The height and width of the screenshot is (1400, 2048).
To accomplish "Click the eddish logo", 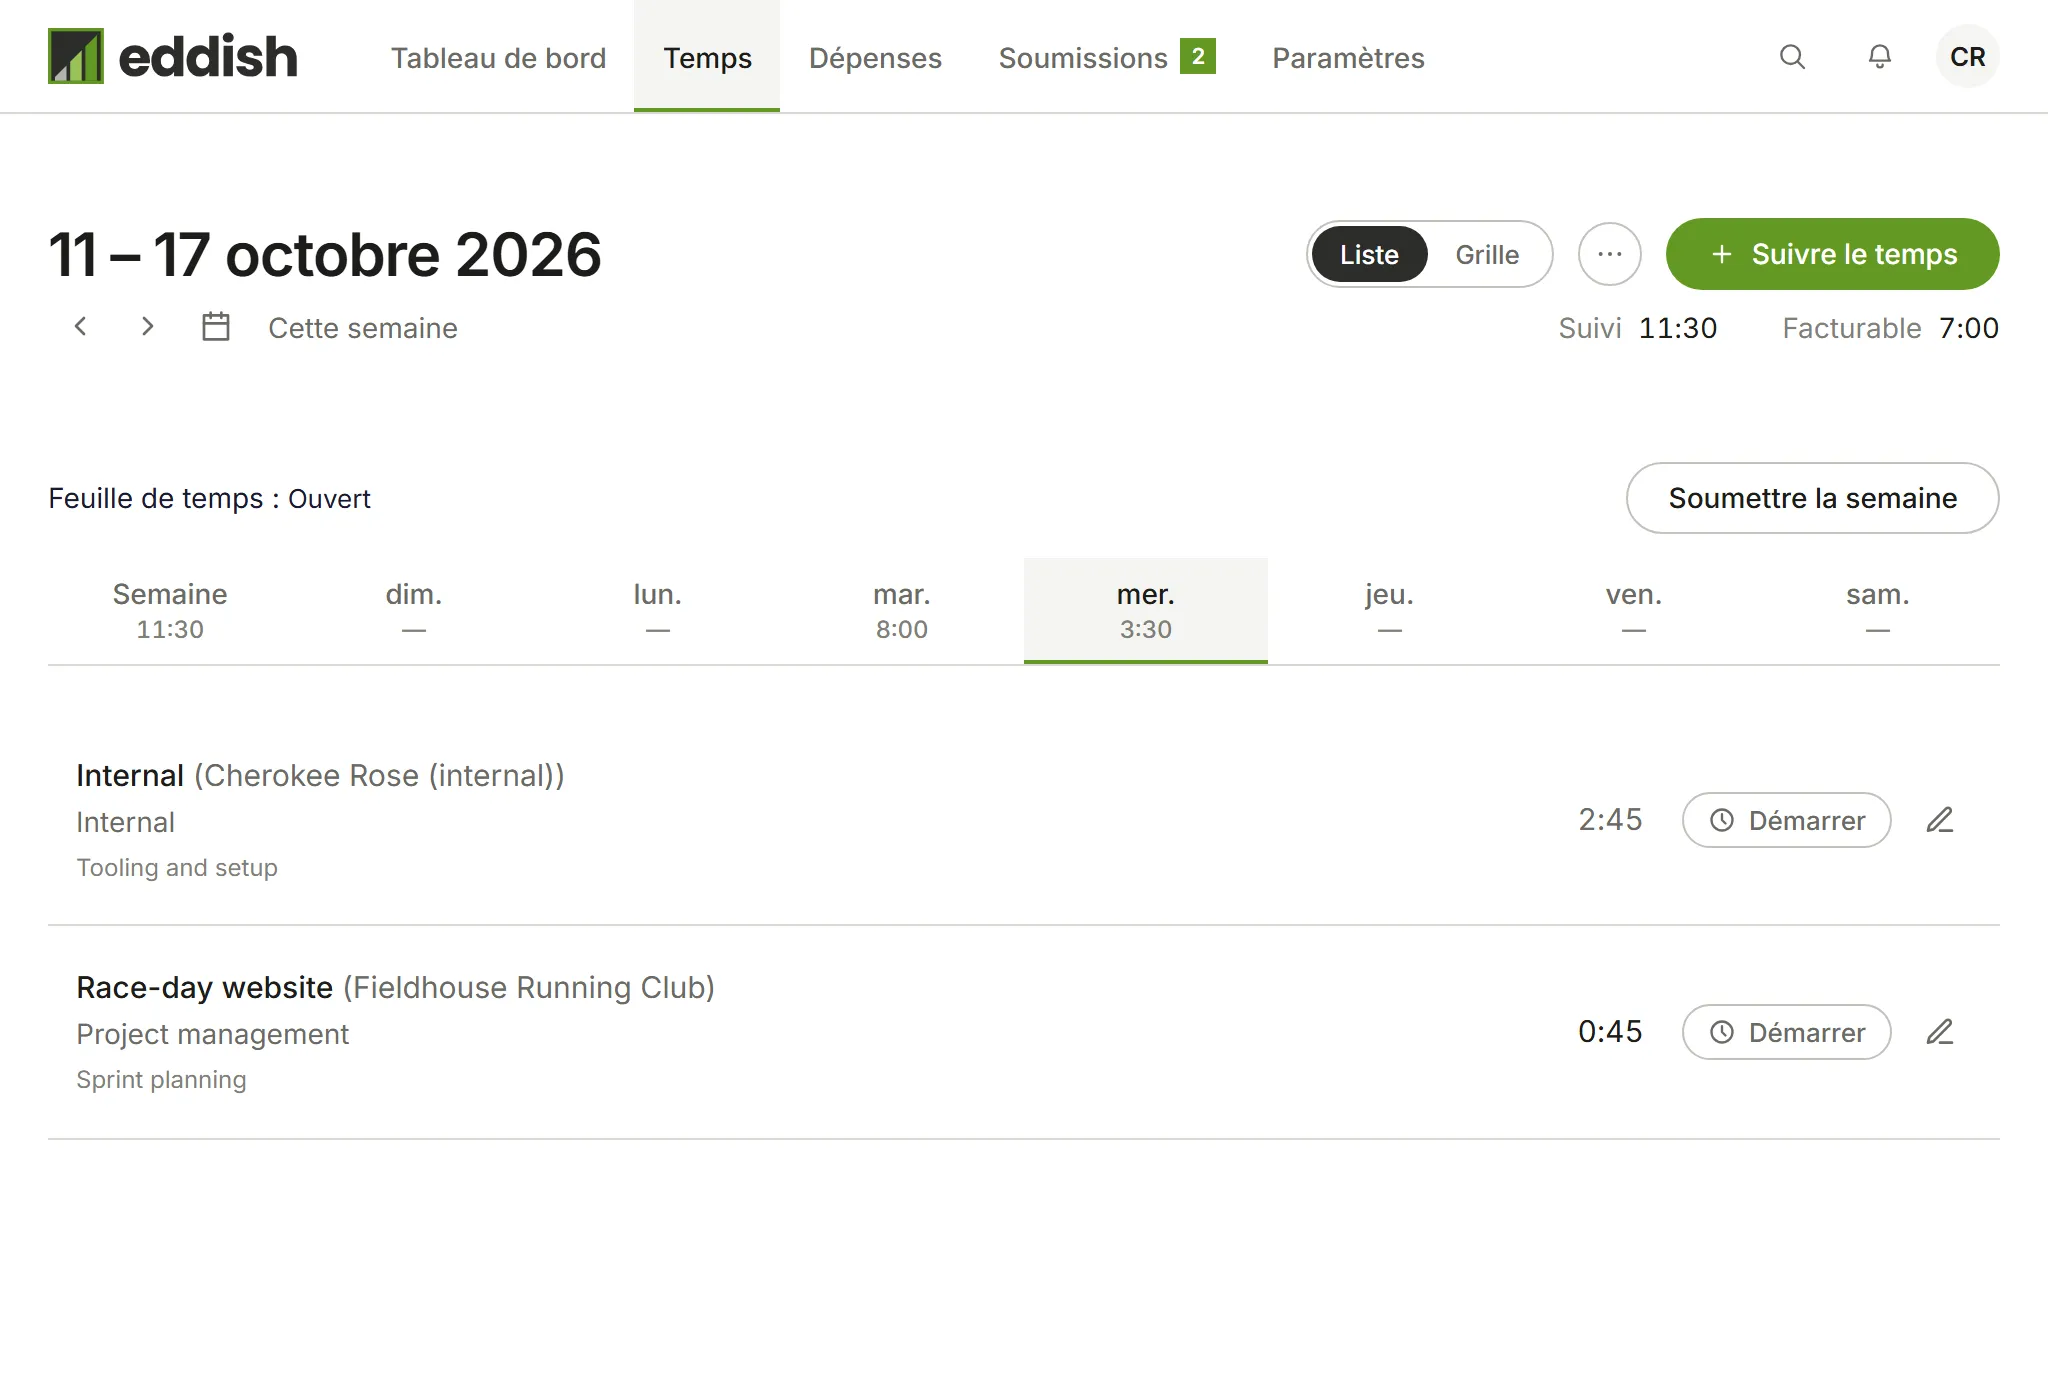I will 173,56.
